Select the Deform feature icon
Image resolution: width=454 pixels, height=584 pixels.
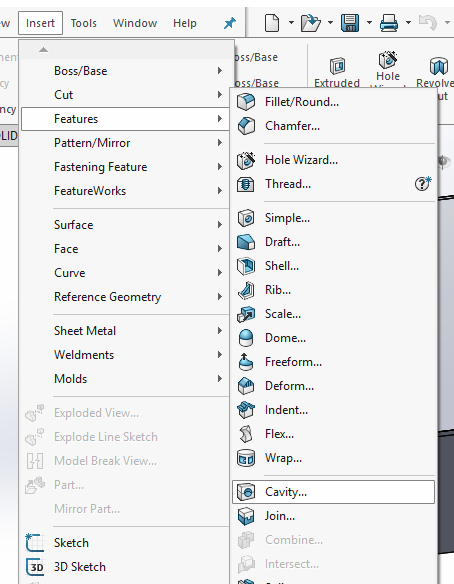pyautogui.click(x=246, y=386)
